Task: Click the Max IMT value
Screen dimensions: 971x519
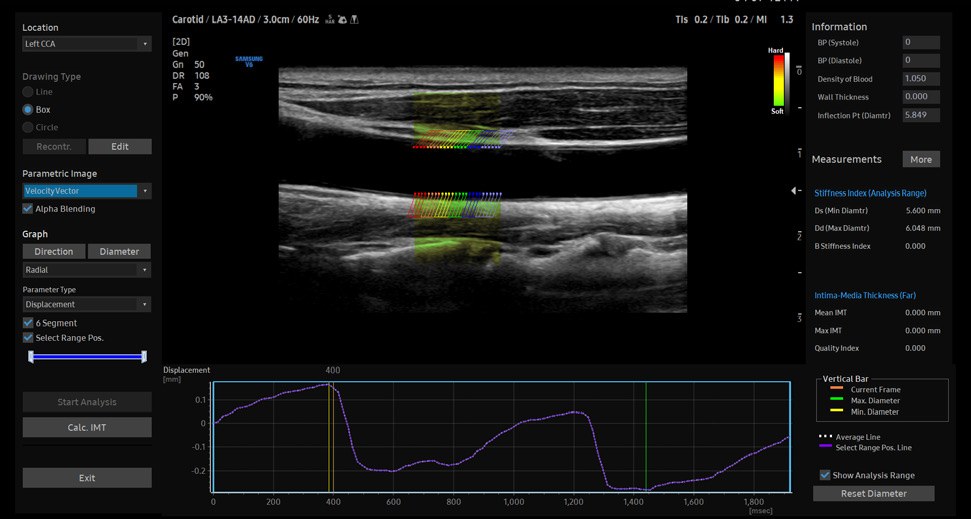Action: (x=923, y=330)
